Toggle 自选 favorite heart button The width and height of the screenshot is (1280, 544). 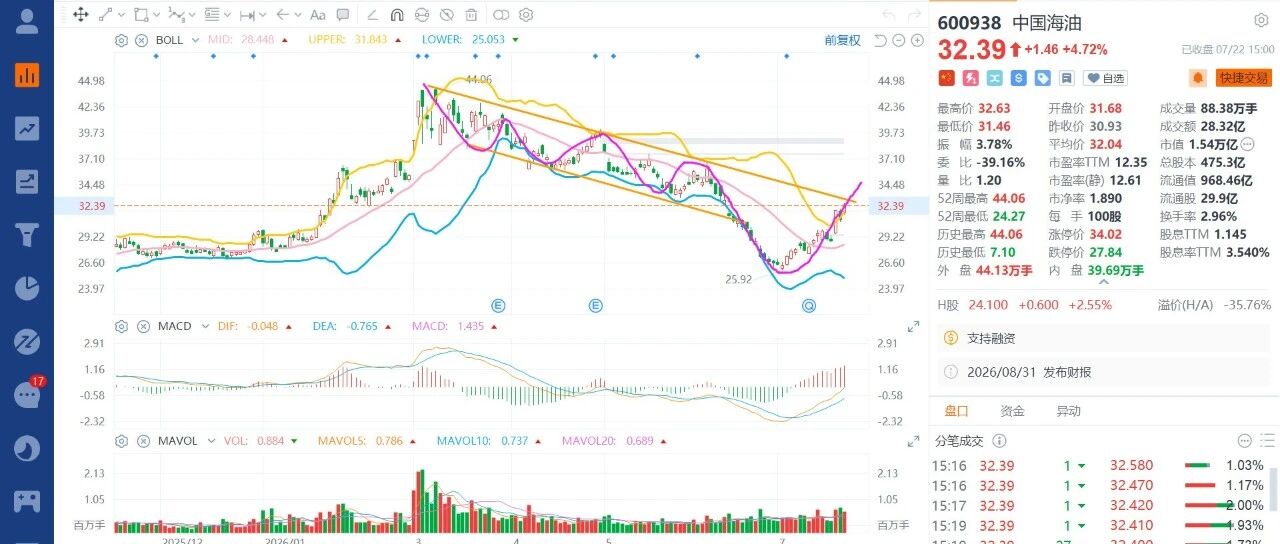point(1106,78)
